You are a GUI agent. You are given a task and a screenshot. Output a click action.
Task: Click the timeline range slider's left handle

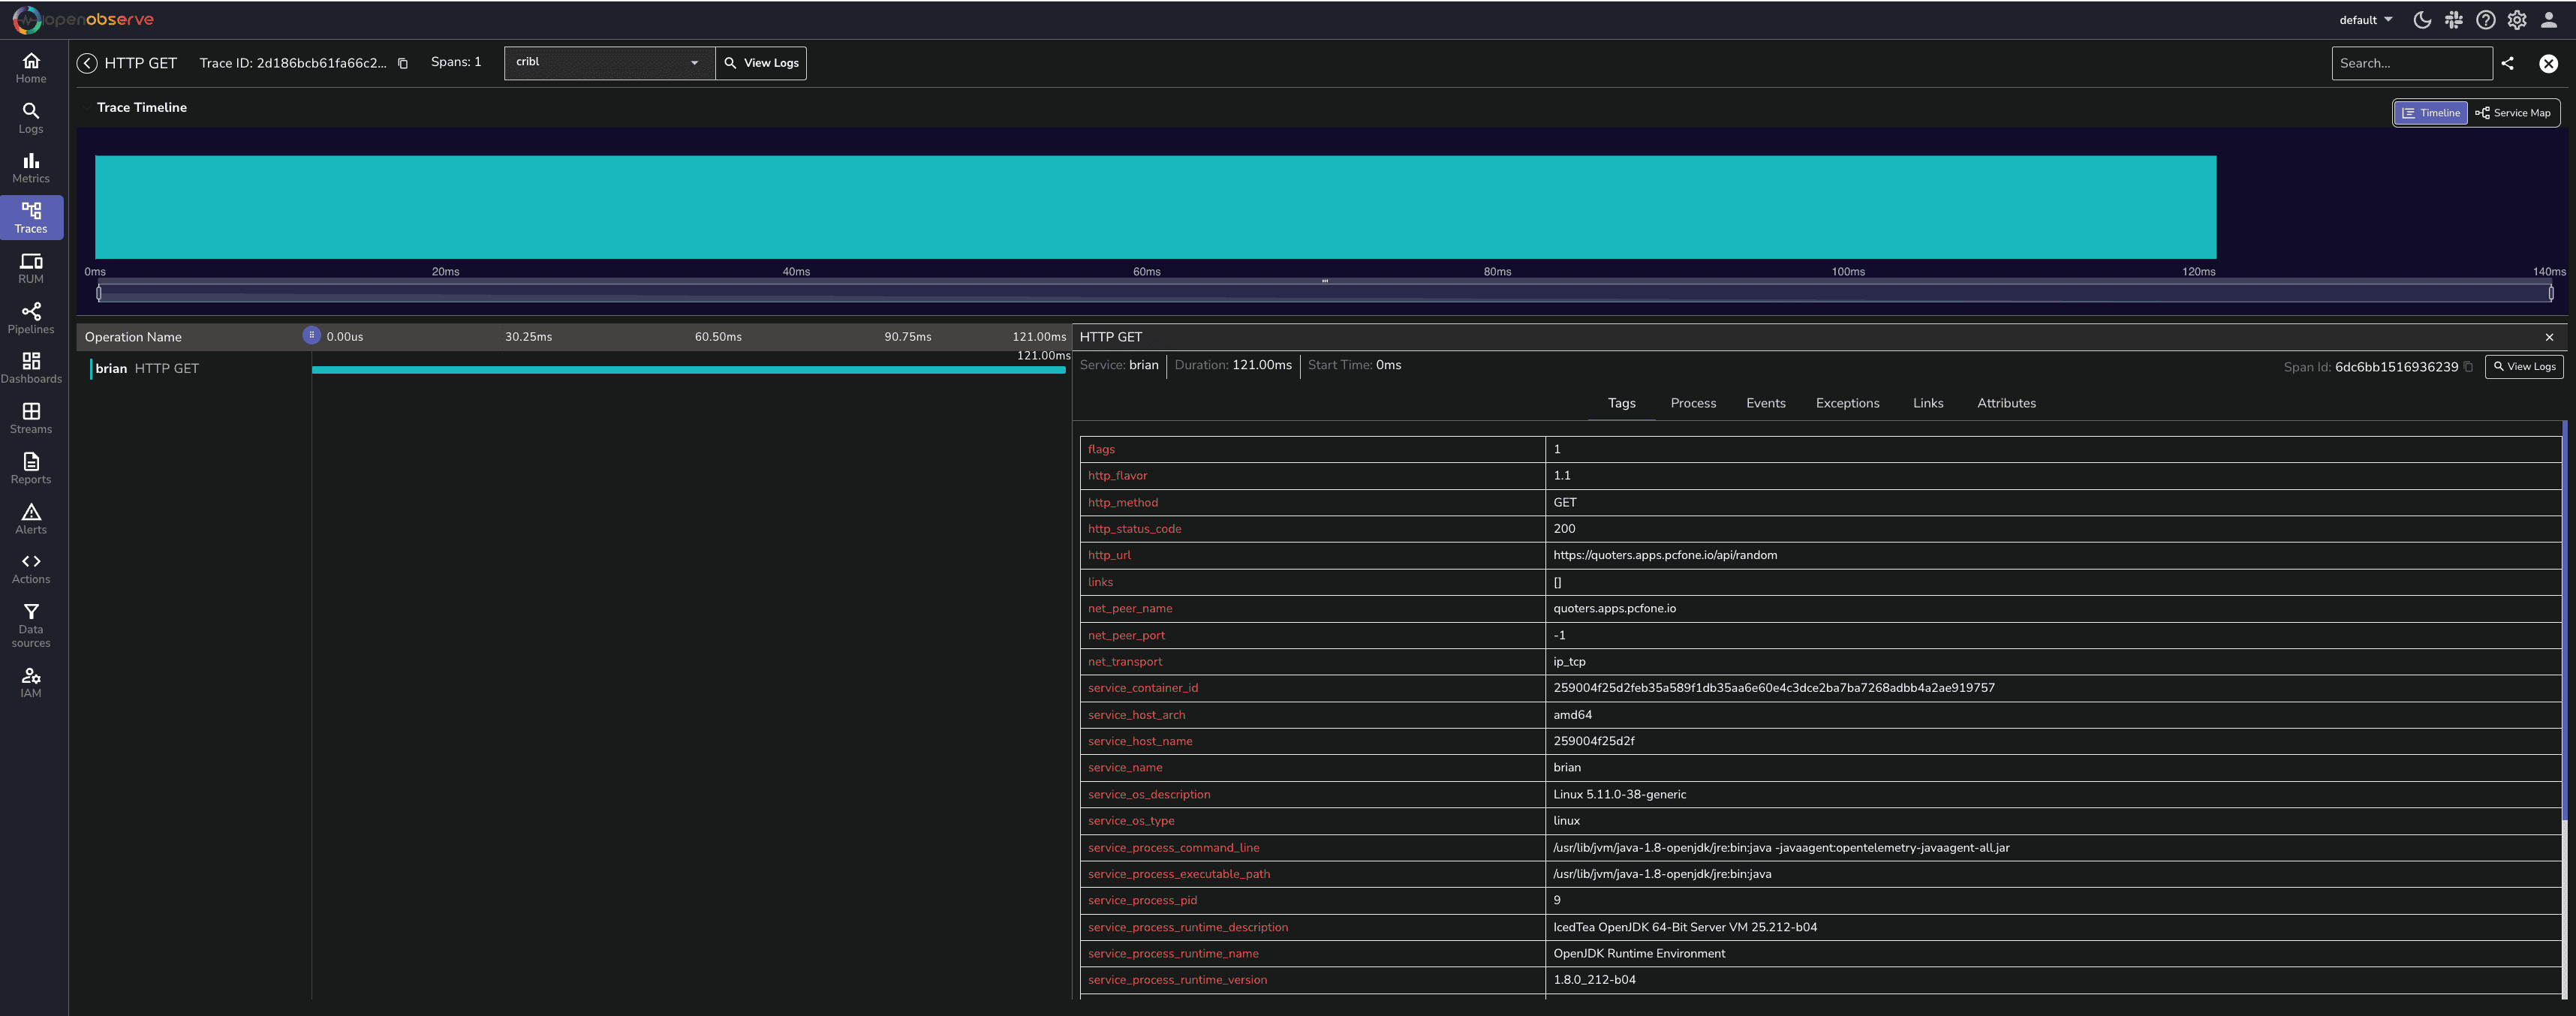tap(99, 293)
